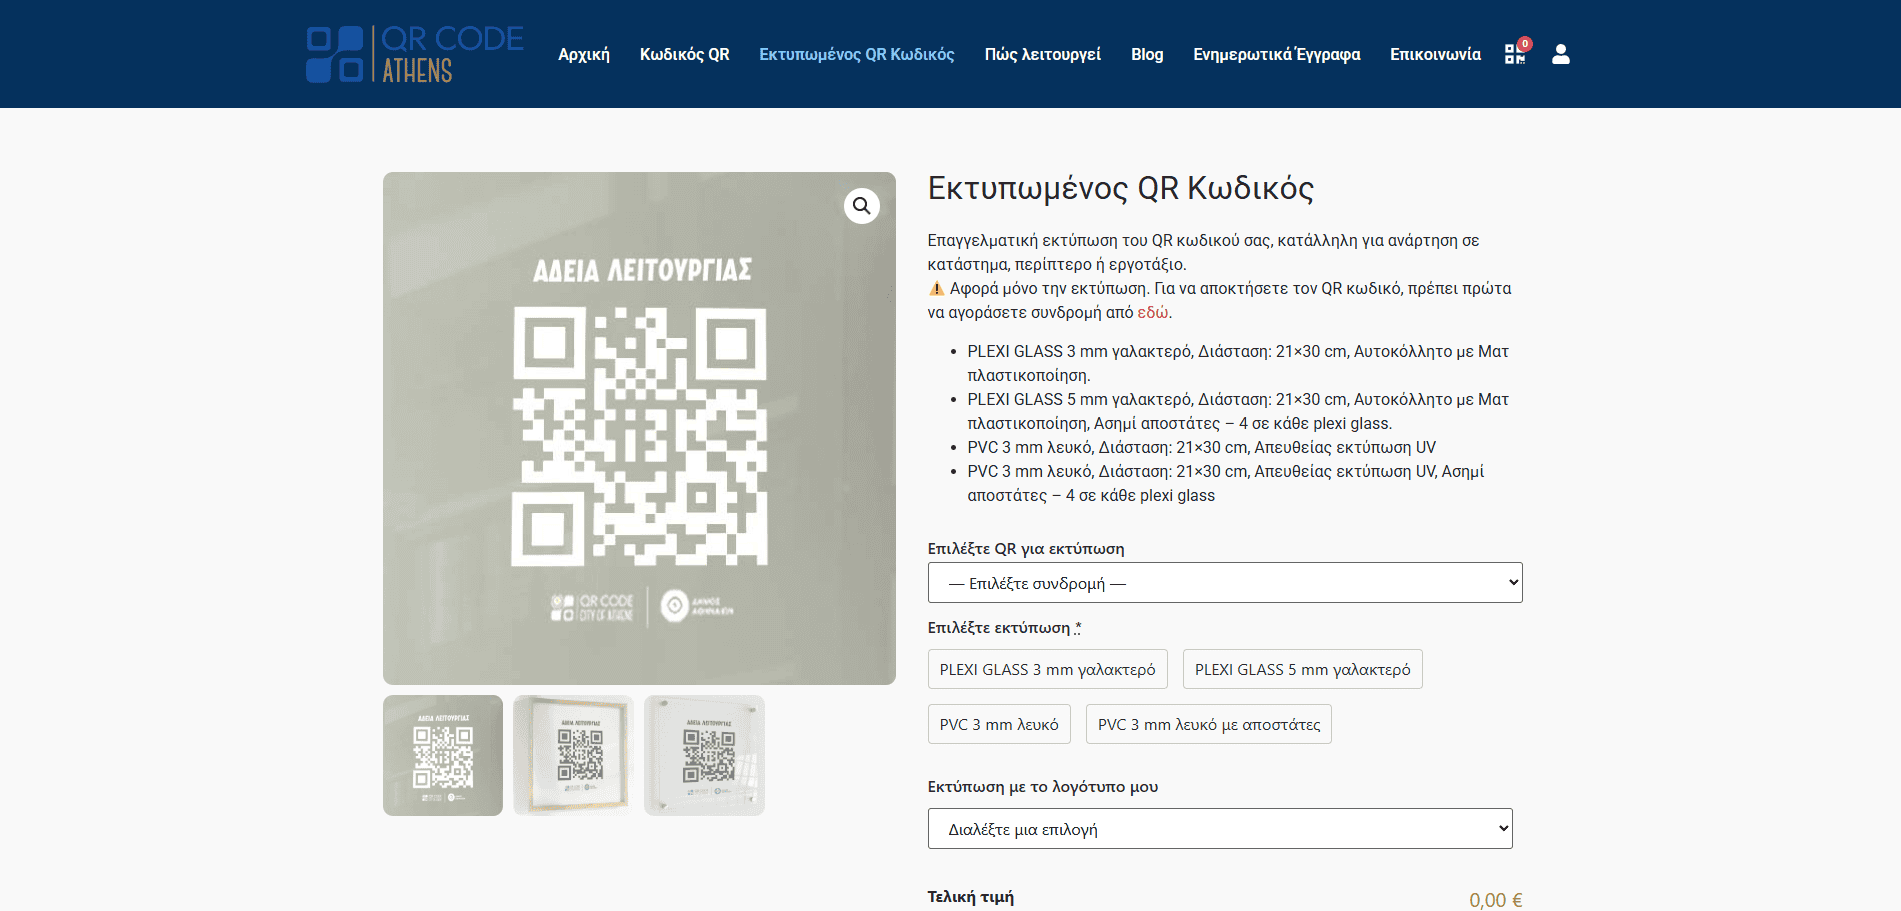The width and height of the screenshot is (1901, 911).
Task: Go to Αρχική menu item
Action: [584, 54]
